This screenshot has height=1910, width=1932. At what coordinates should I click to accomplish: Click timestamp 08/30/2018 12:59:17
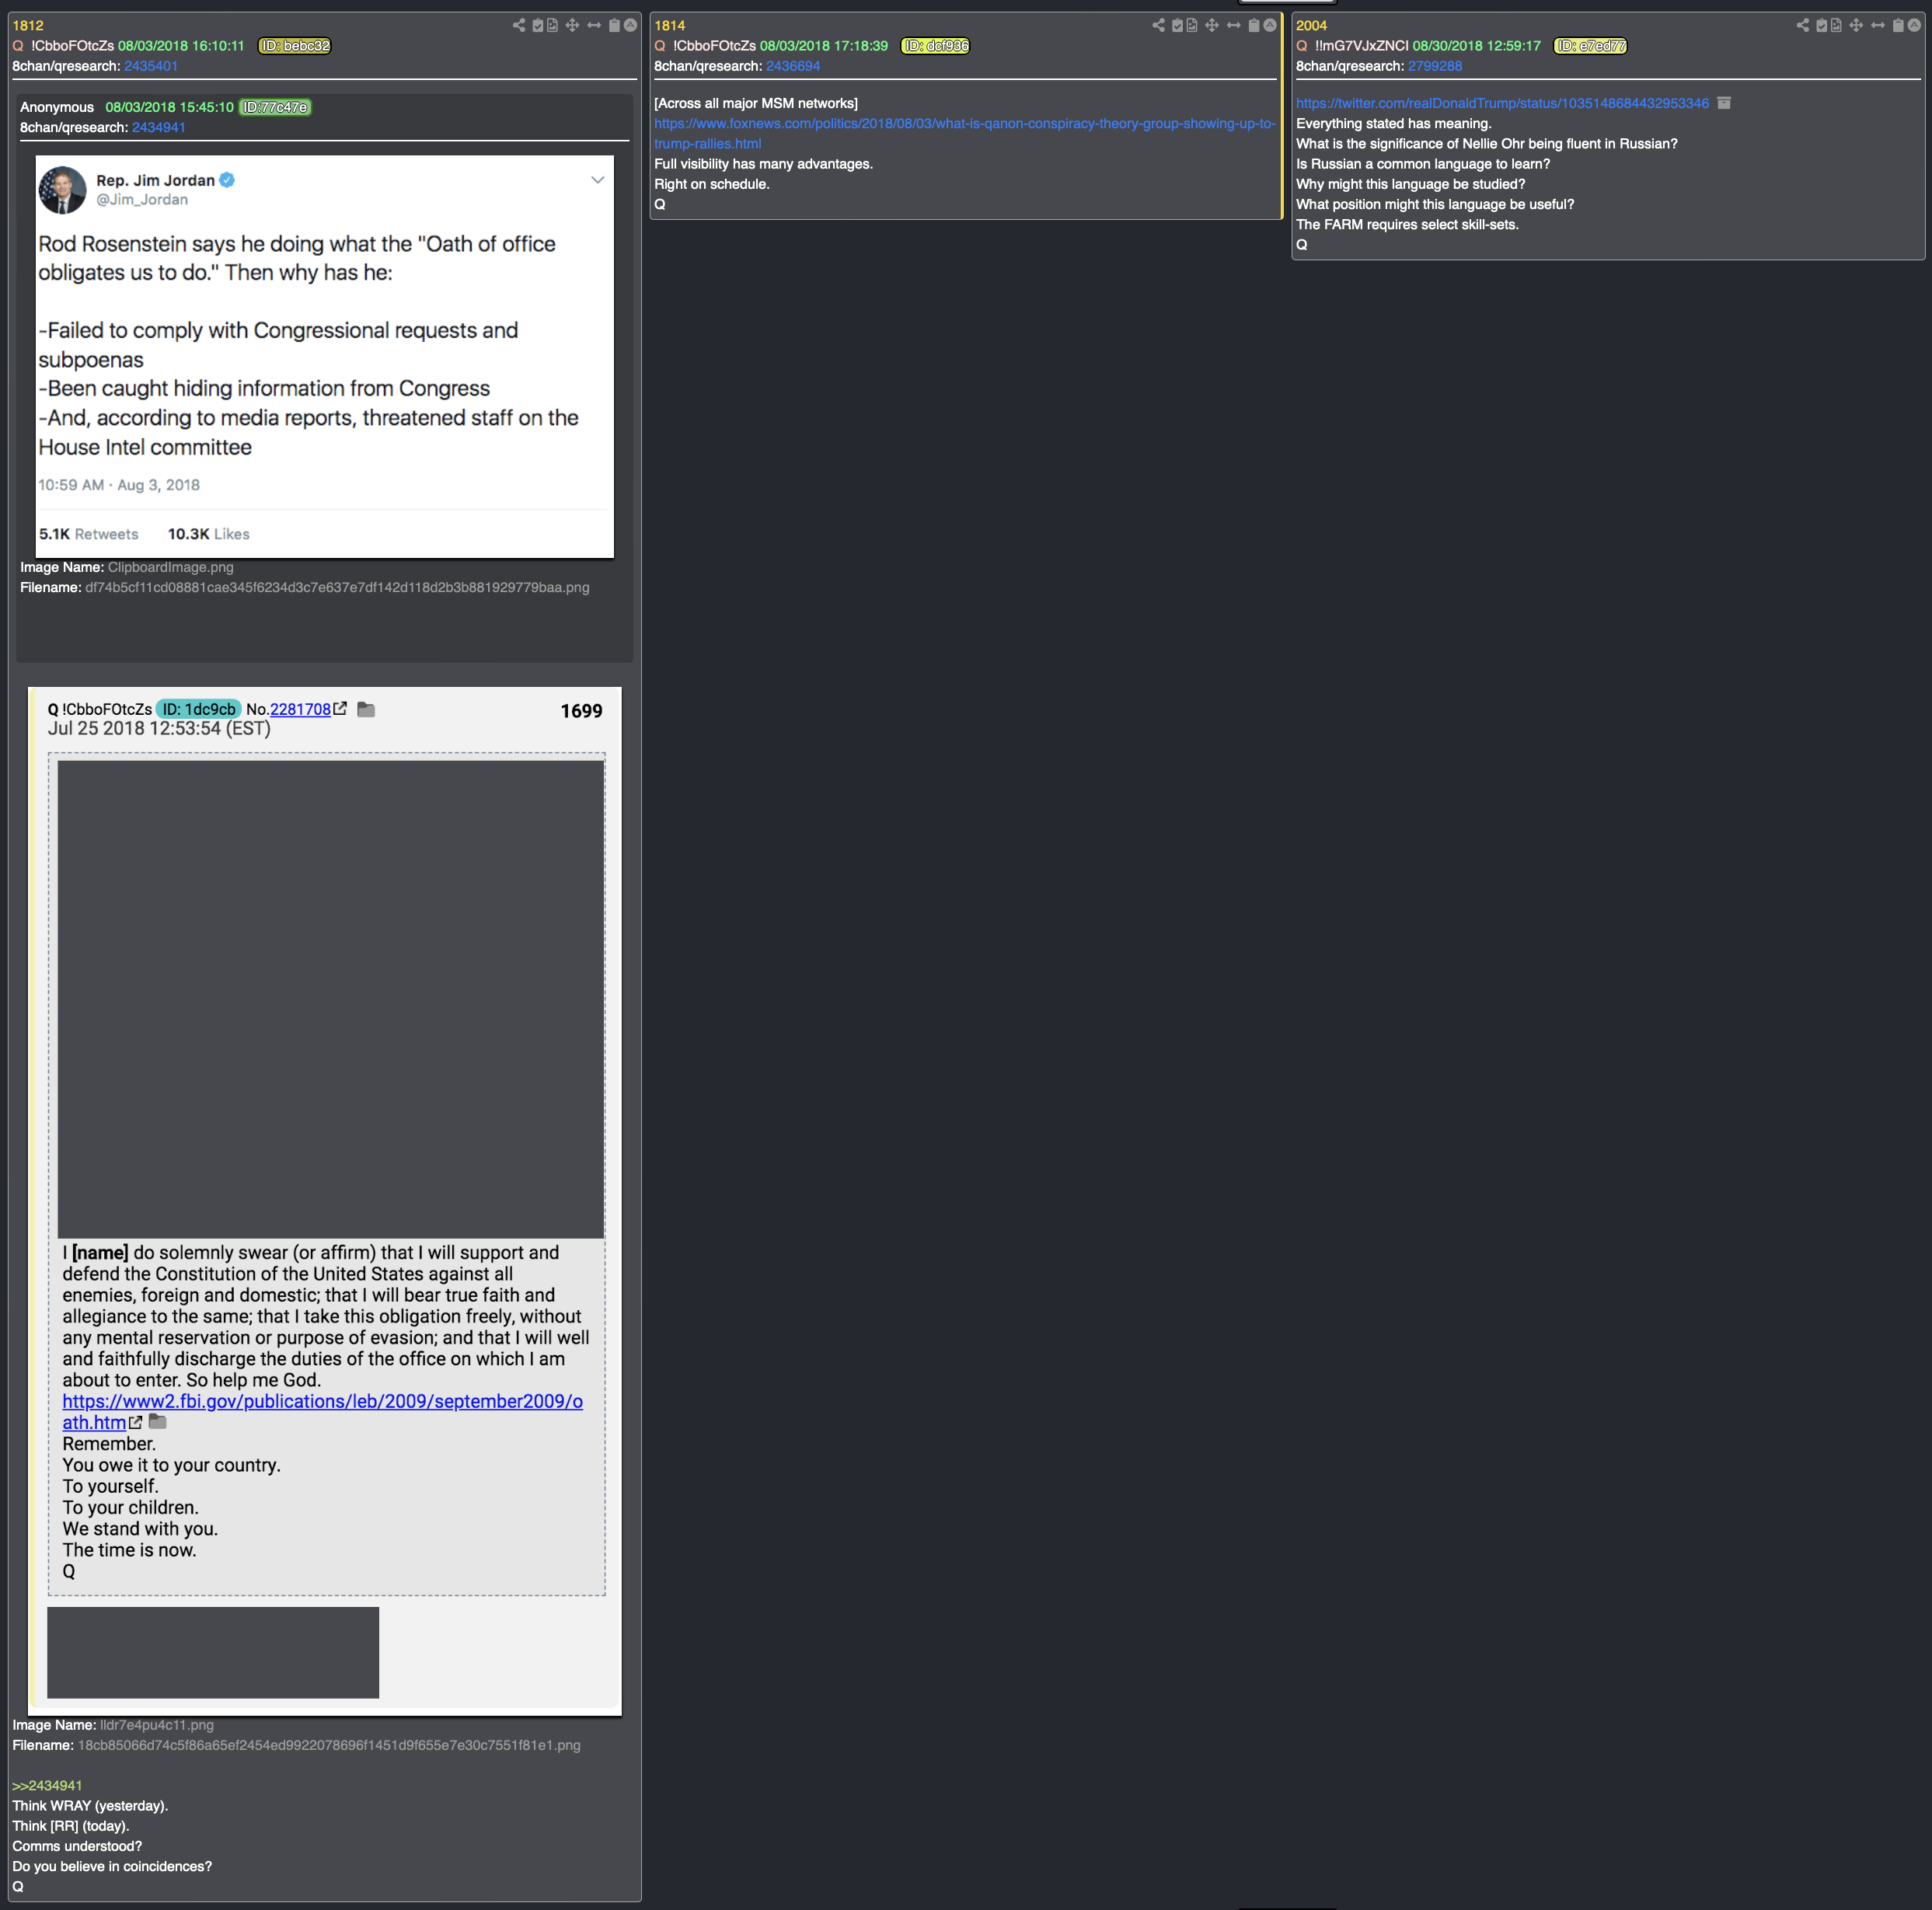pyautogui.click(x=1477, y=46)
